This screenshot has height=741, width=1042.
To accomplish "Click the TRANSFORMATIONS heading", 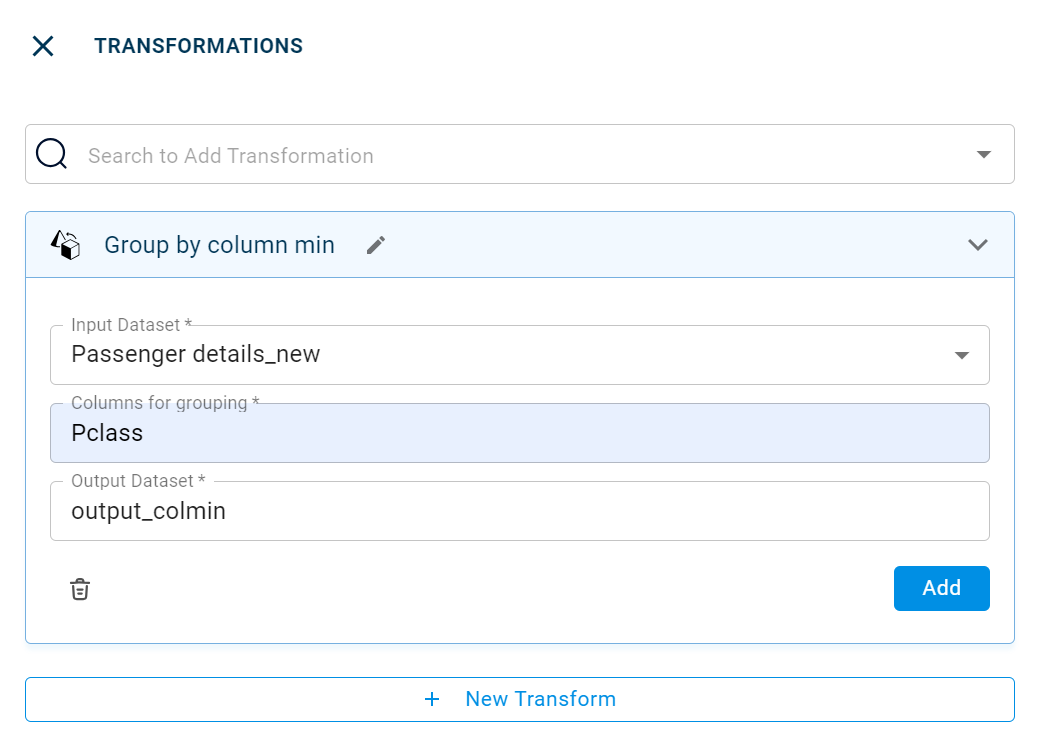I will click(x=198, y=46).
